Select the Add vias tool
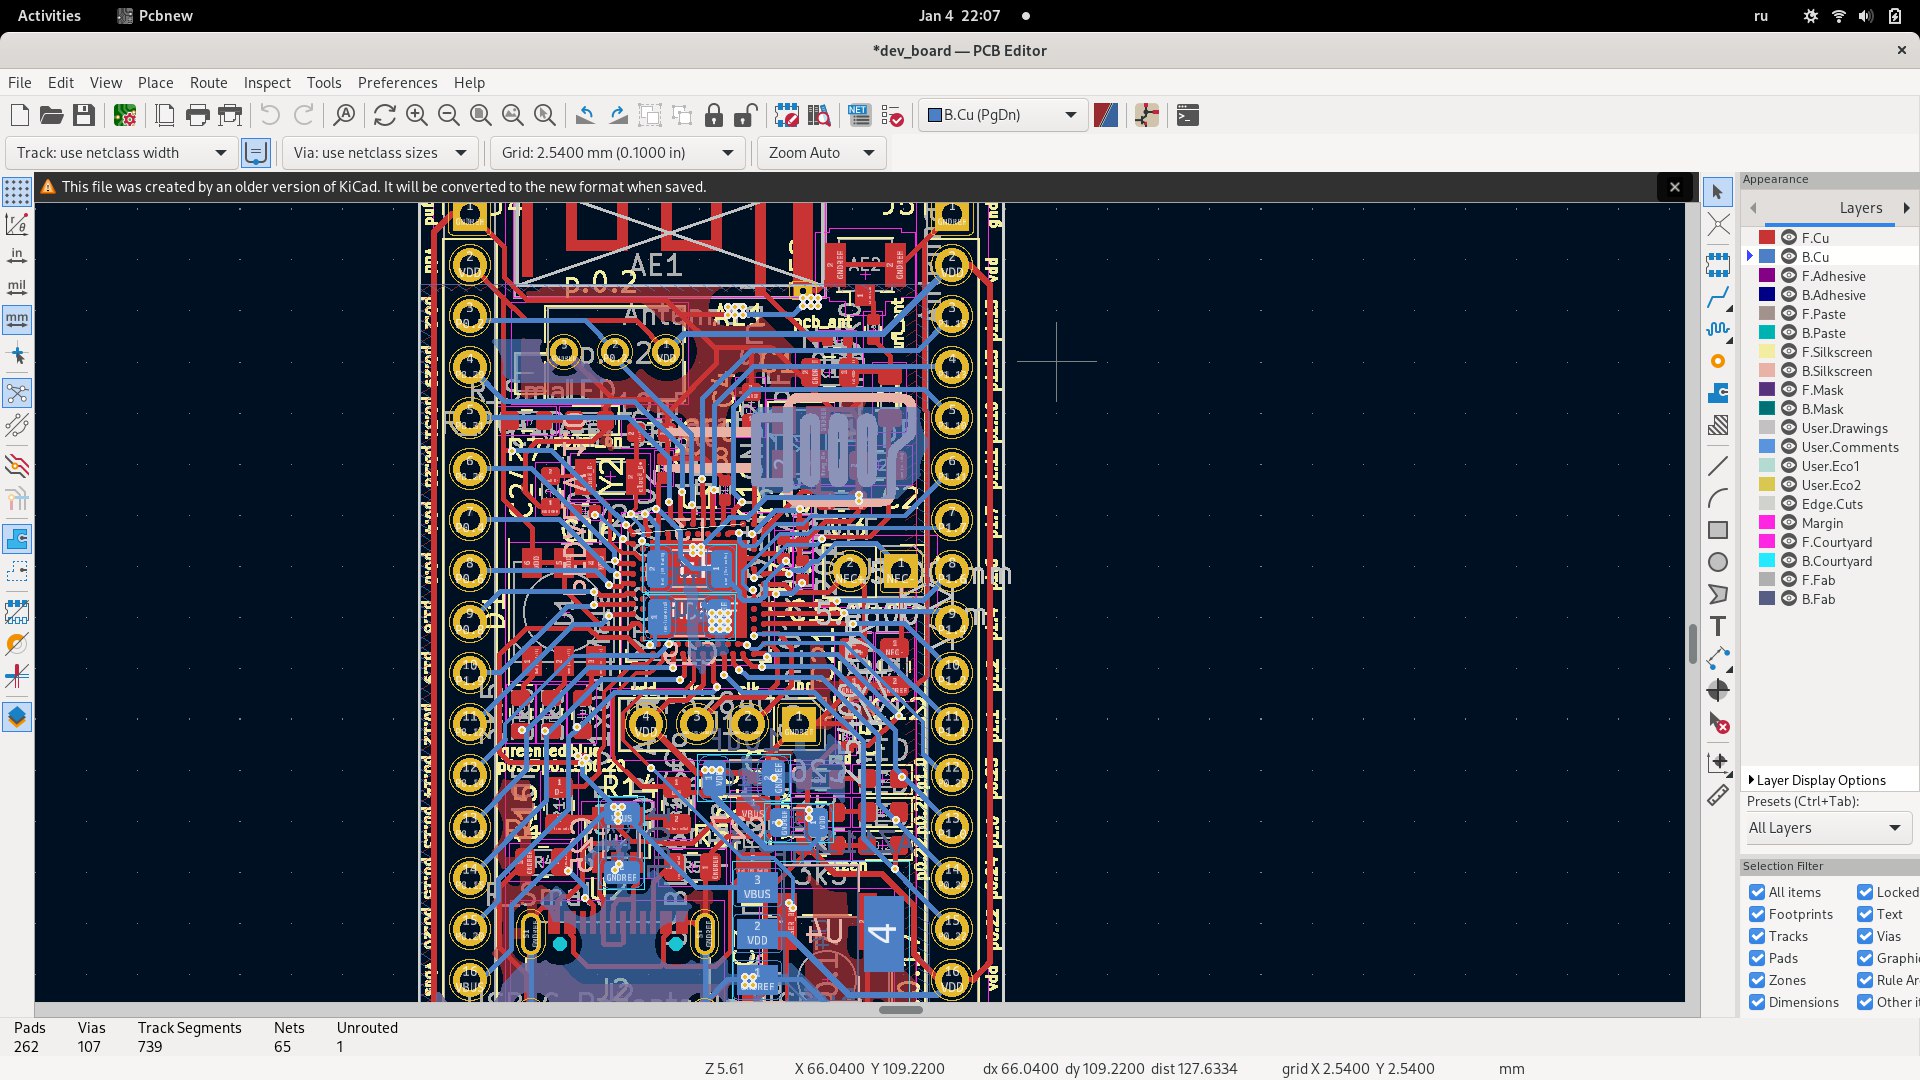The width and height of the screenshot is (1920, 1080). (1718, 361)
